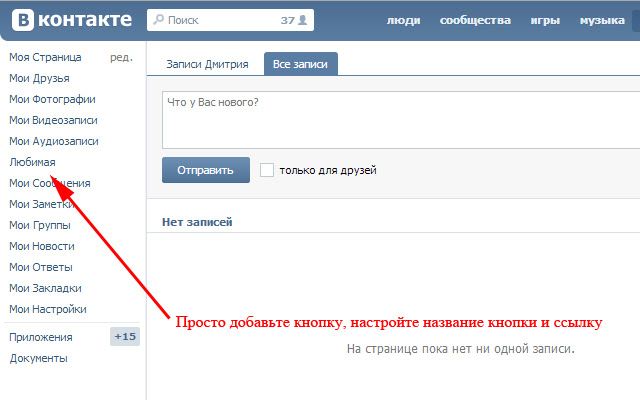Image resolution: width=640 pixels, height=400 pixels.
Task: Click the search magnifier icon
Action: (x=159, y=20)
